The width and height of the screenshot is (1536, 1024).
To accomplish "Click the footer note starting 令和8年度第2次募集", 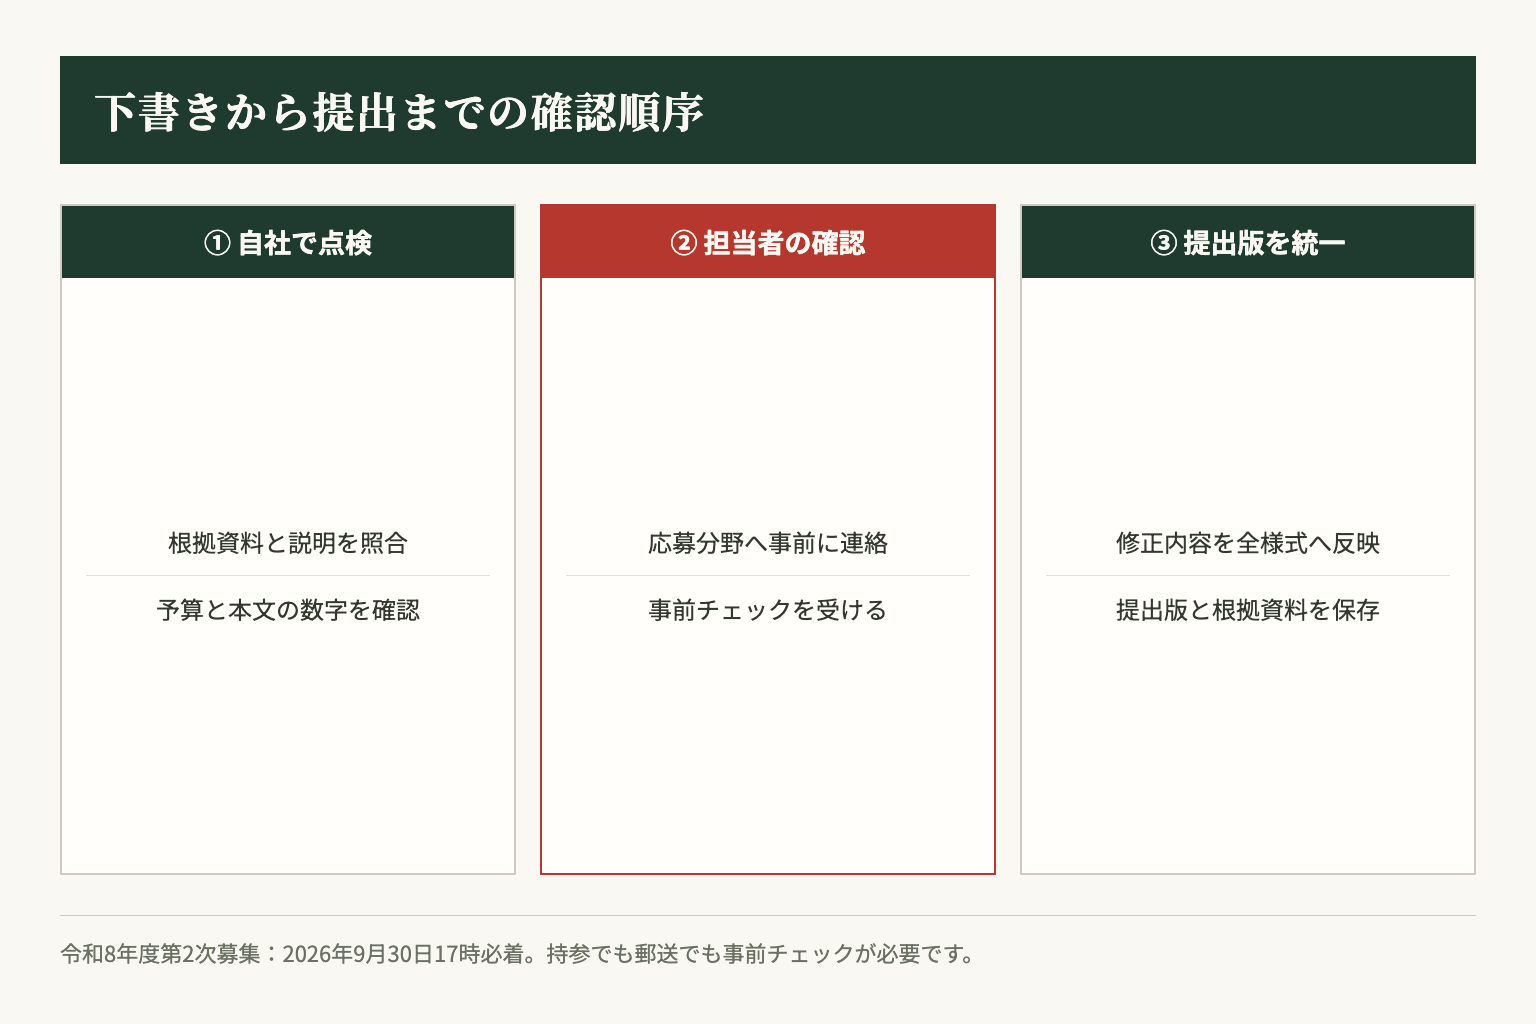I will 518,954.
